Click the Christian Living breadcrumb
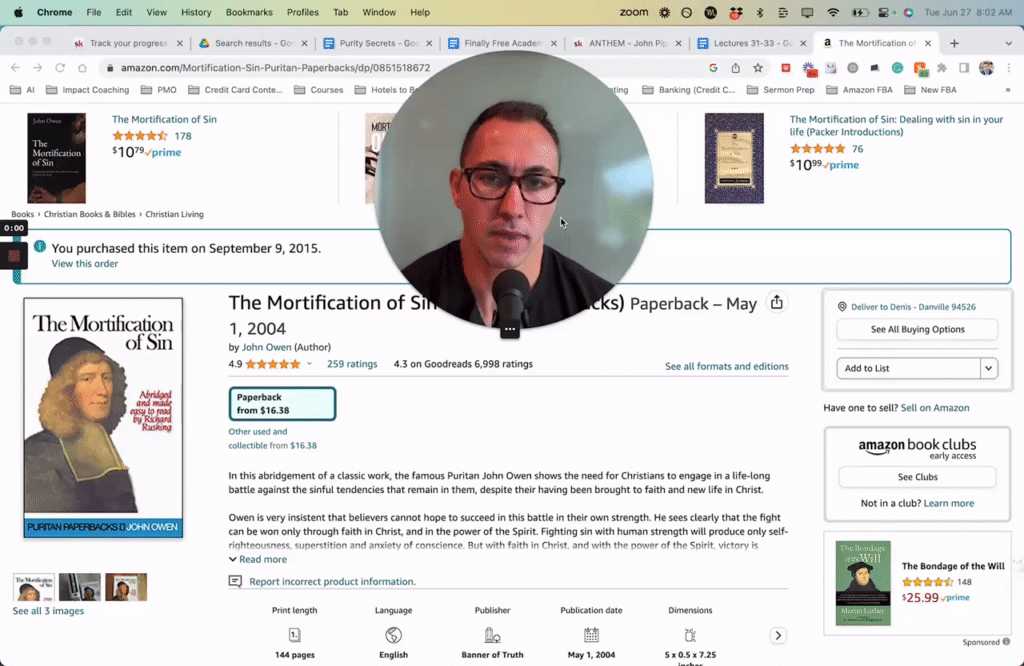 pos(174,214)
